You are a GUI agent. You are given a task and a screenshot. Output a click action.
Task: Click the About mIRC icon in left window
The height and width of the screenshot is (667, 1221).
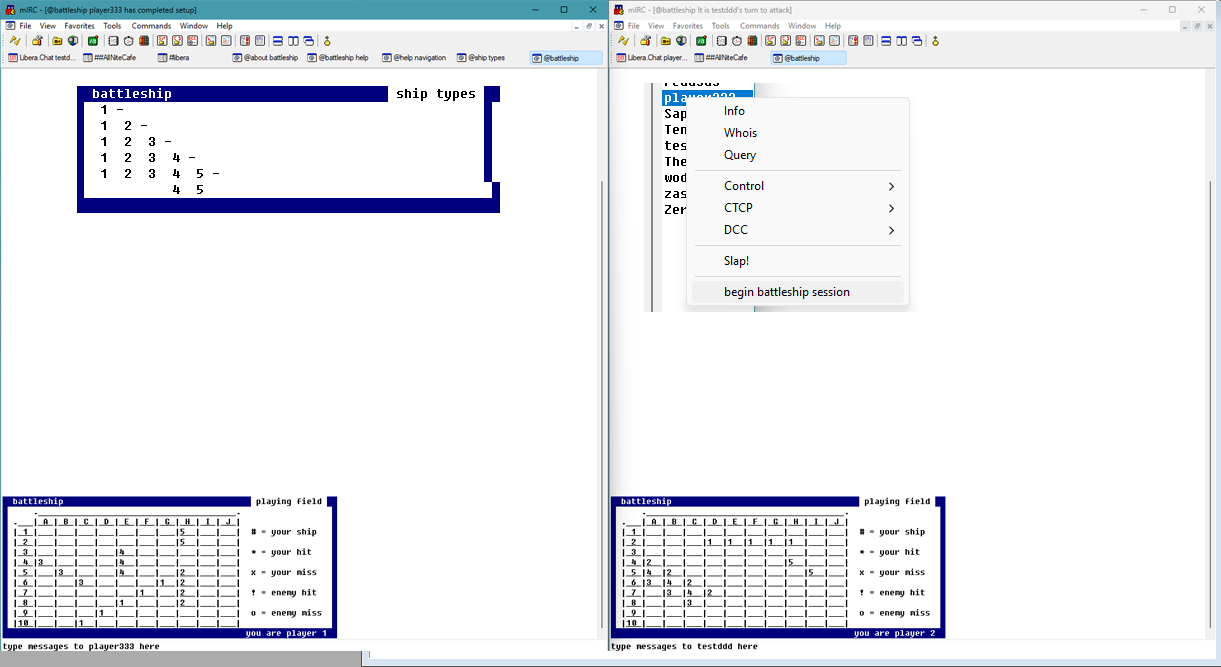pyautogui.click(x=326, y=41)
